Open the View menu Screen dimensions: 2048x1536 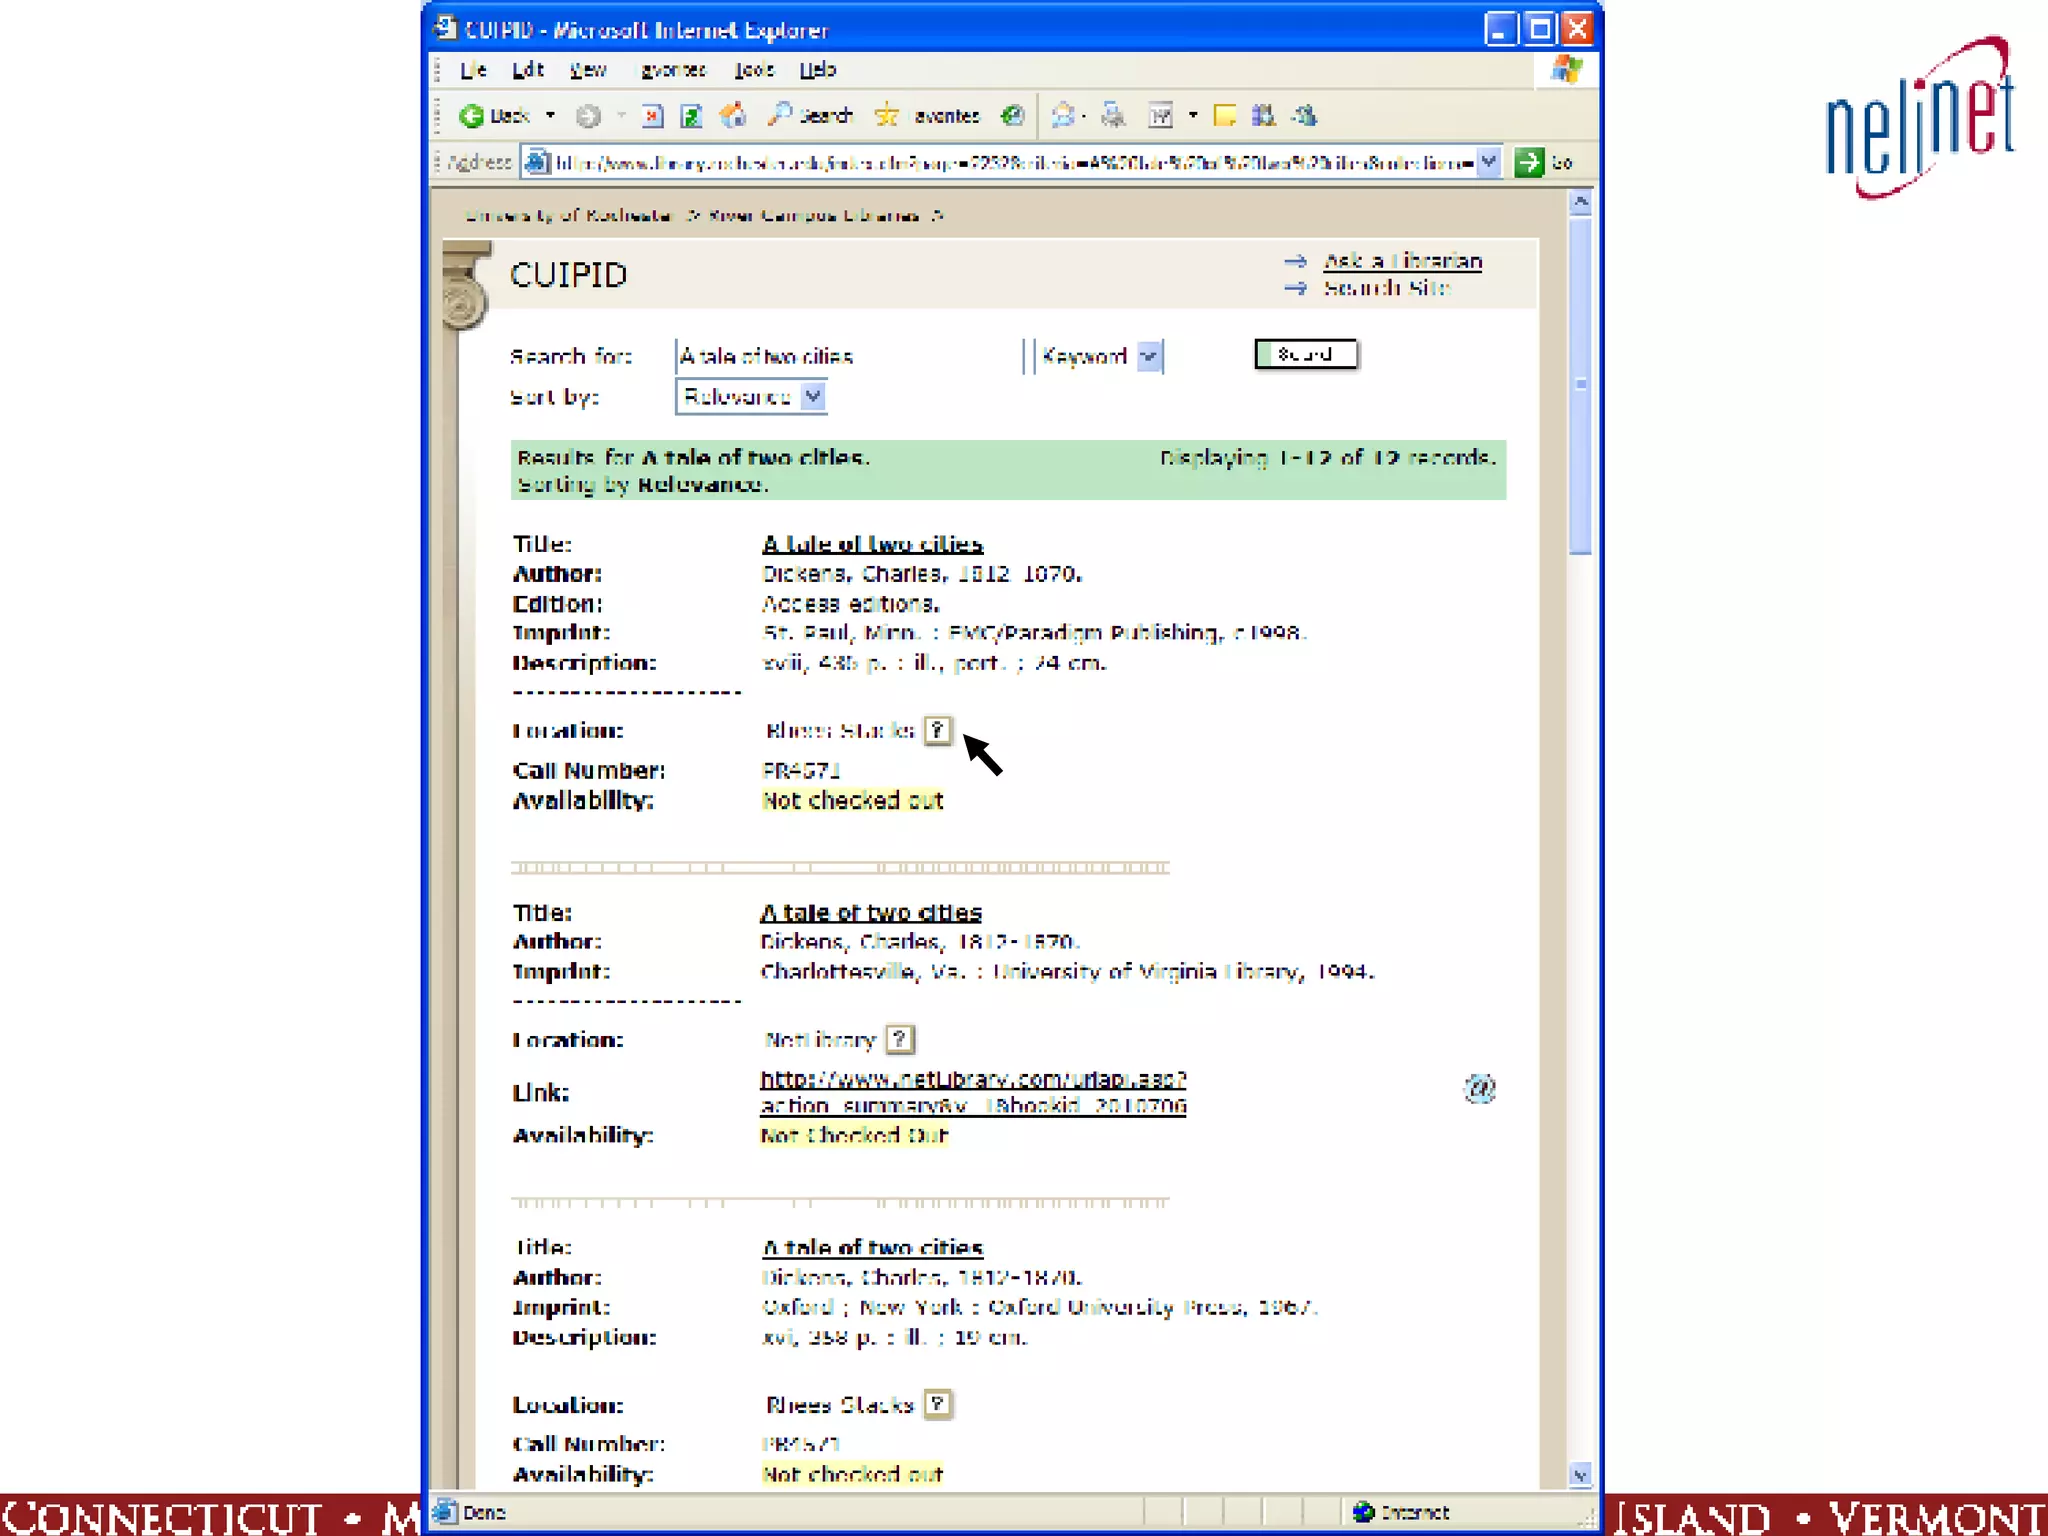click(x=588, y=70)
